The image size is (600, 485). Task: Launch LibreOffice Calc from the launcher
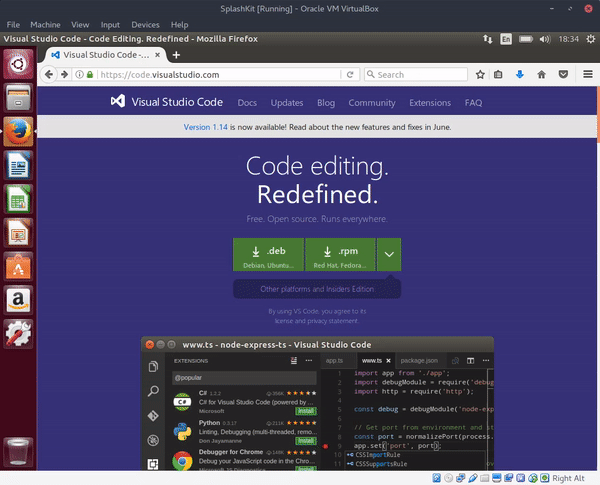[x=18, y=199]
